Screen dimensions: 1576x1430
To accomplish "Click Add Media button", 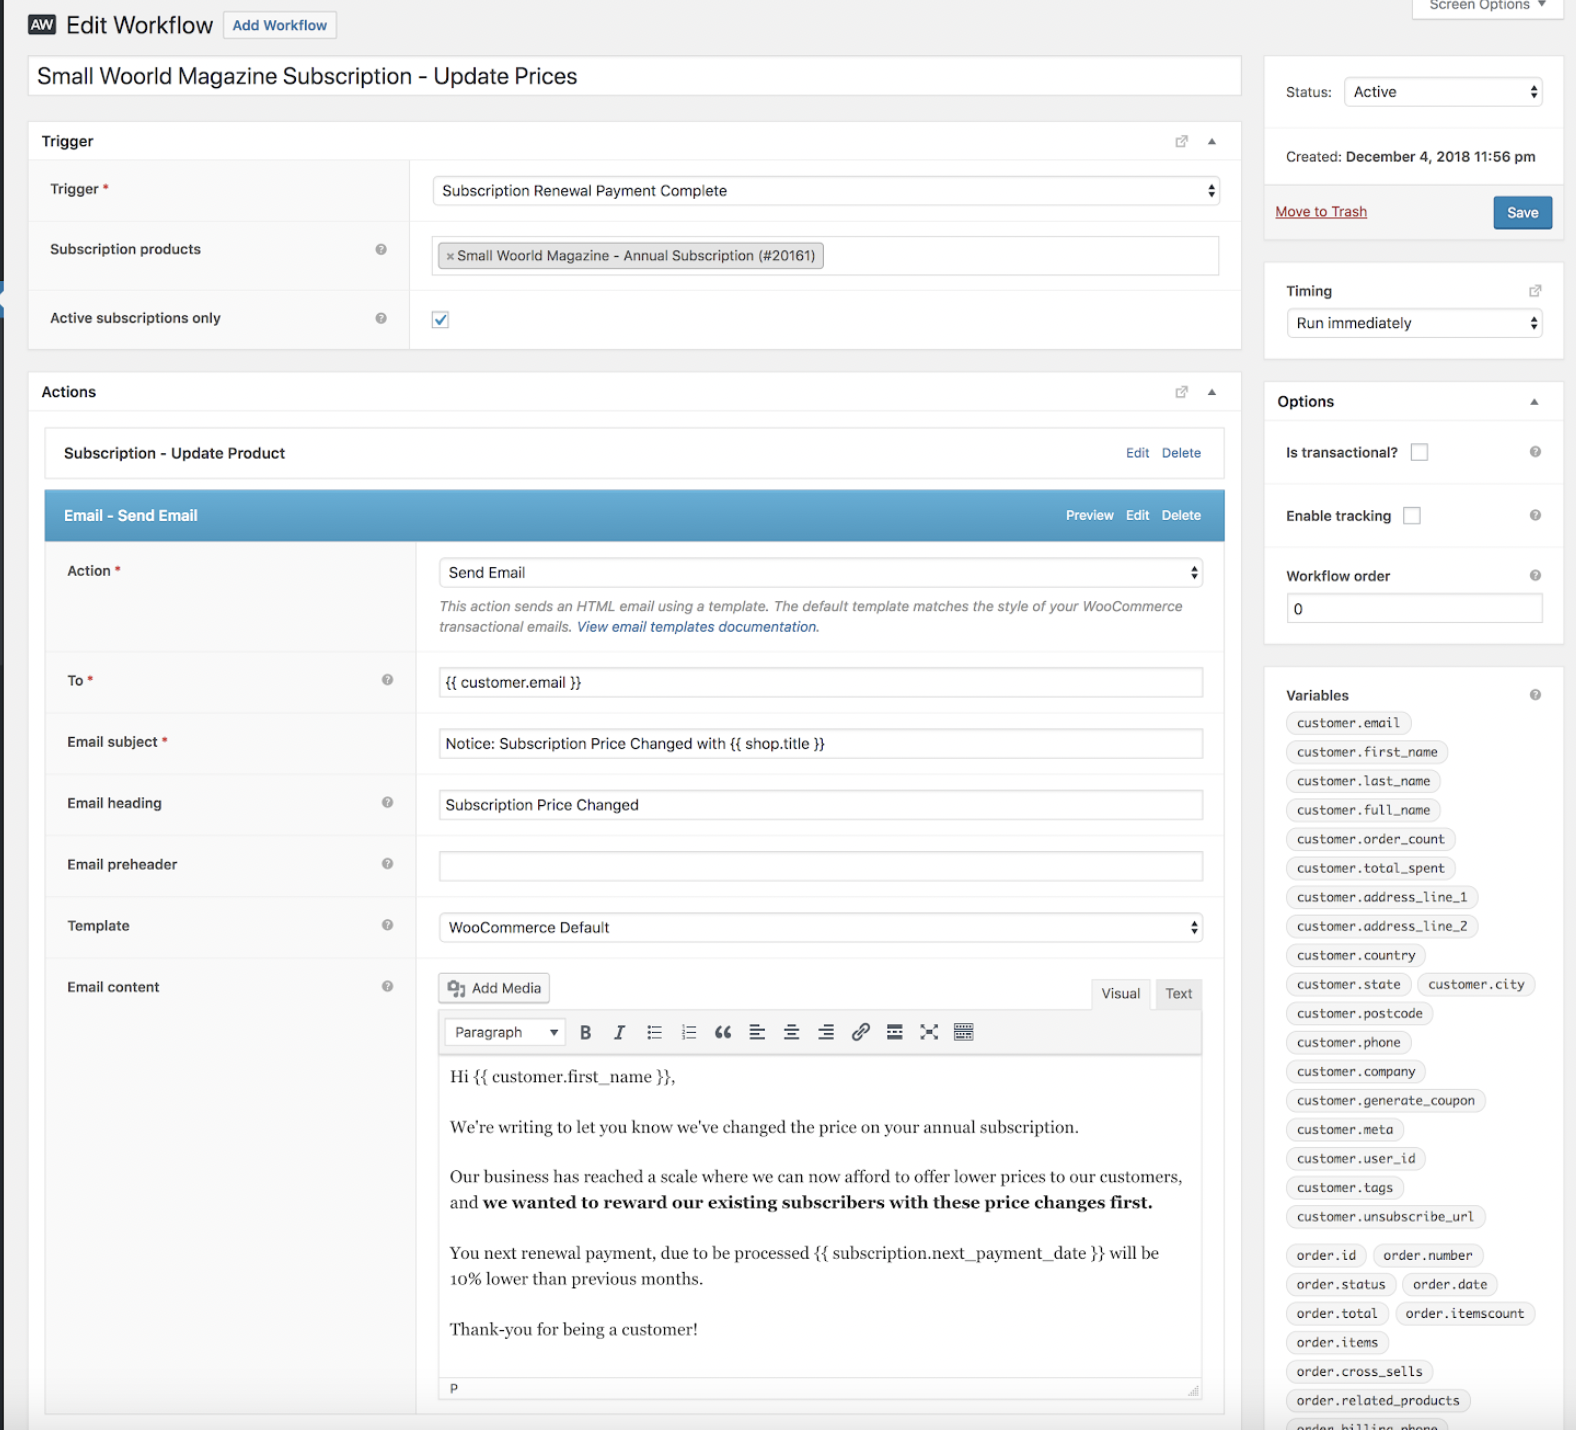I will click(494, 988).
